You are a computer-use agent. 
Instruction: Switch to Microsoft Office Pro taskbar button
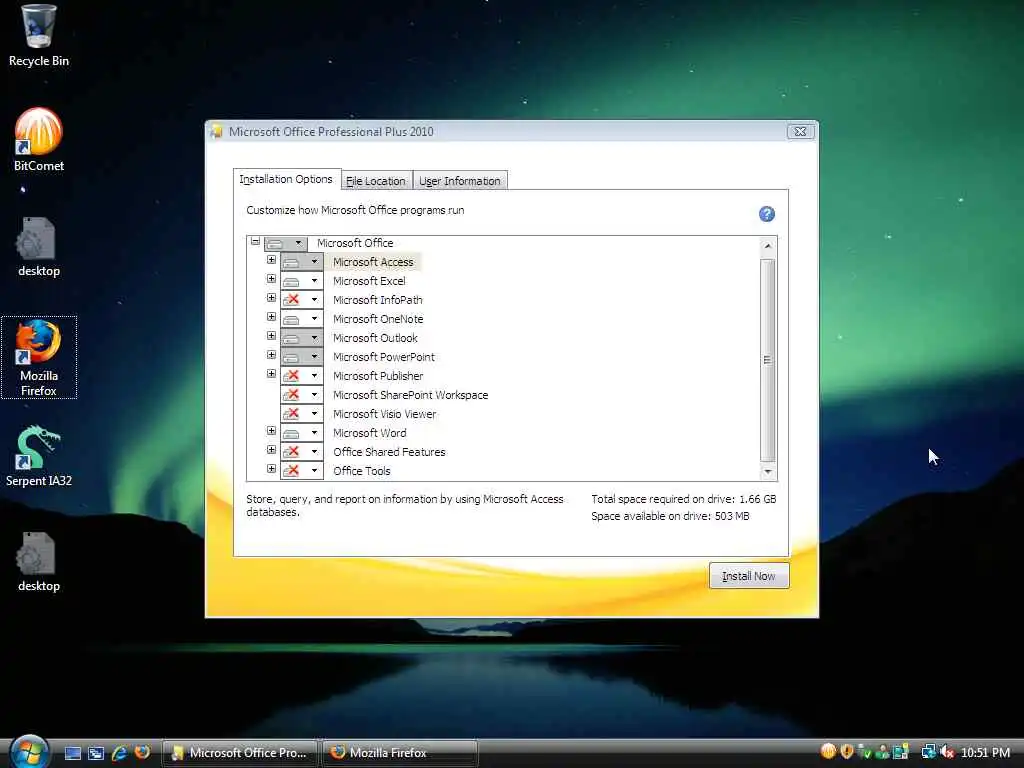(x=240, y=753)
